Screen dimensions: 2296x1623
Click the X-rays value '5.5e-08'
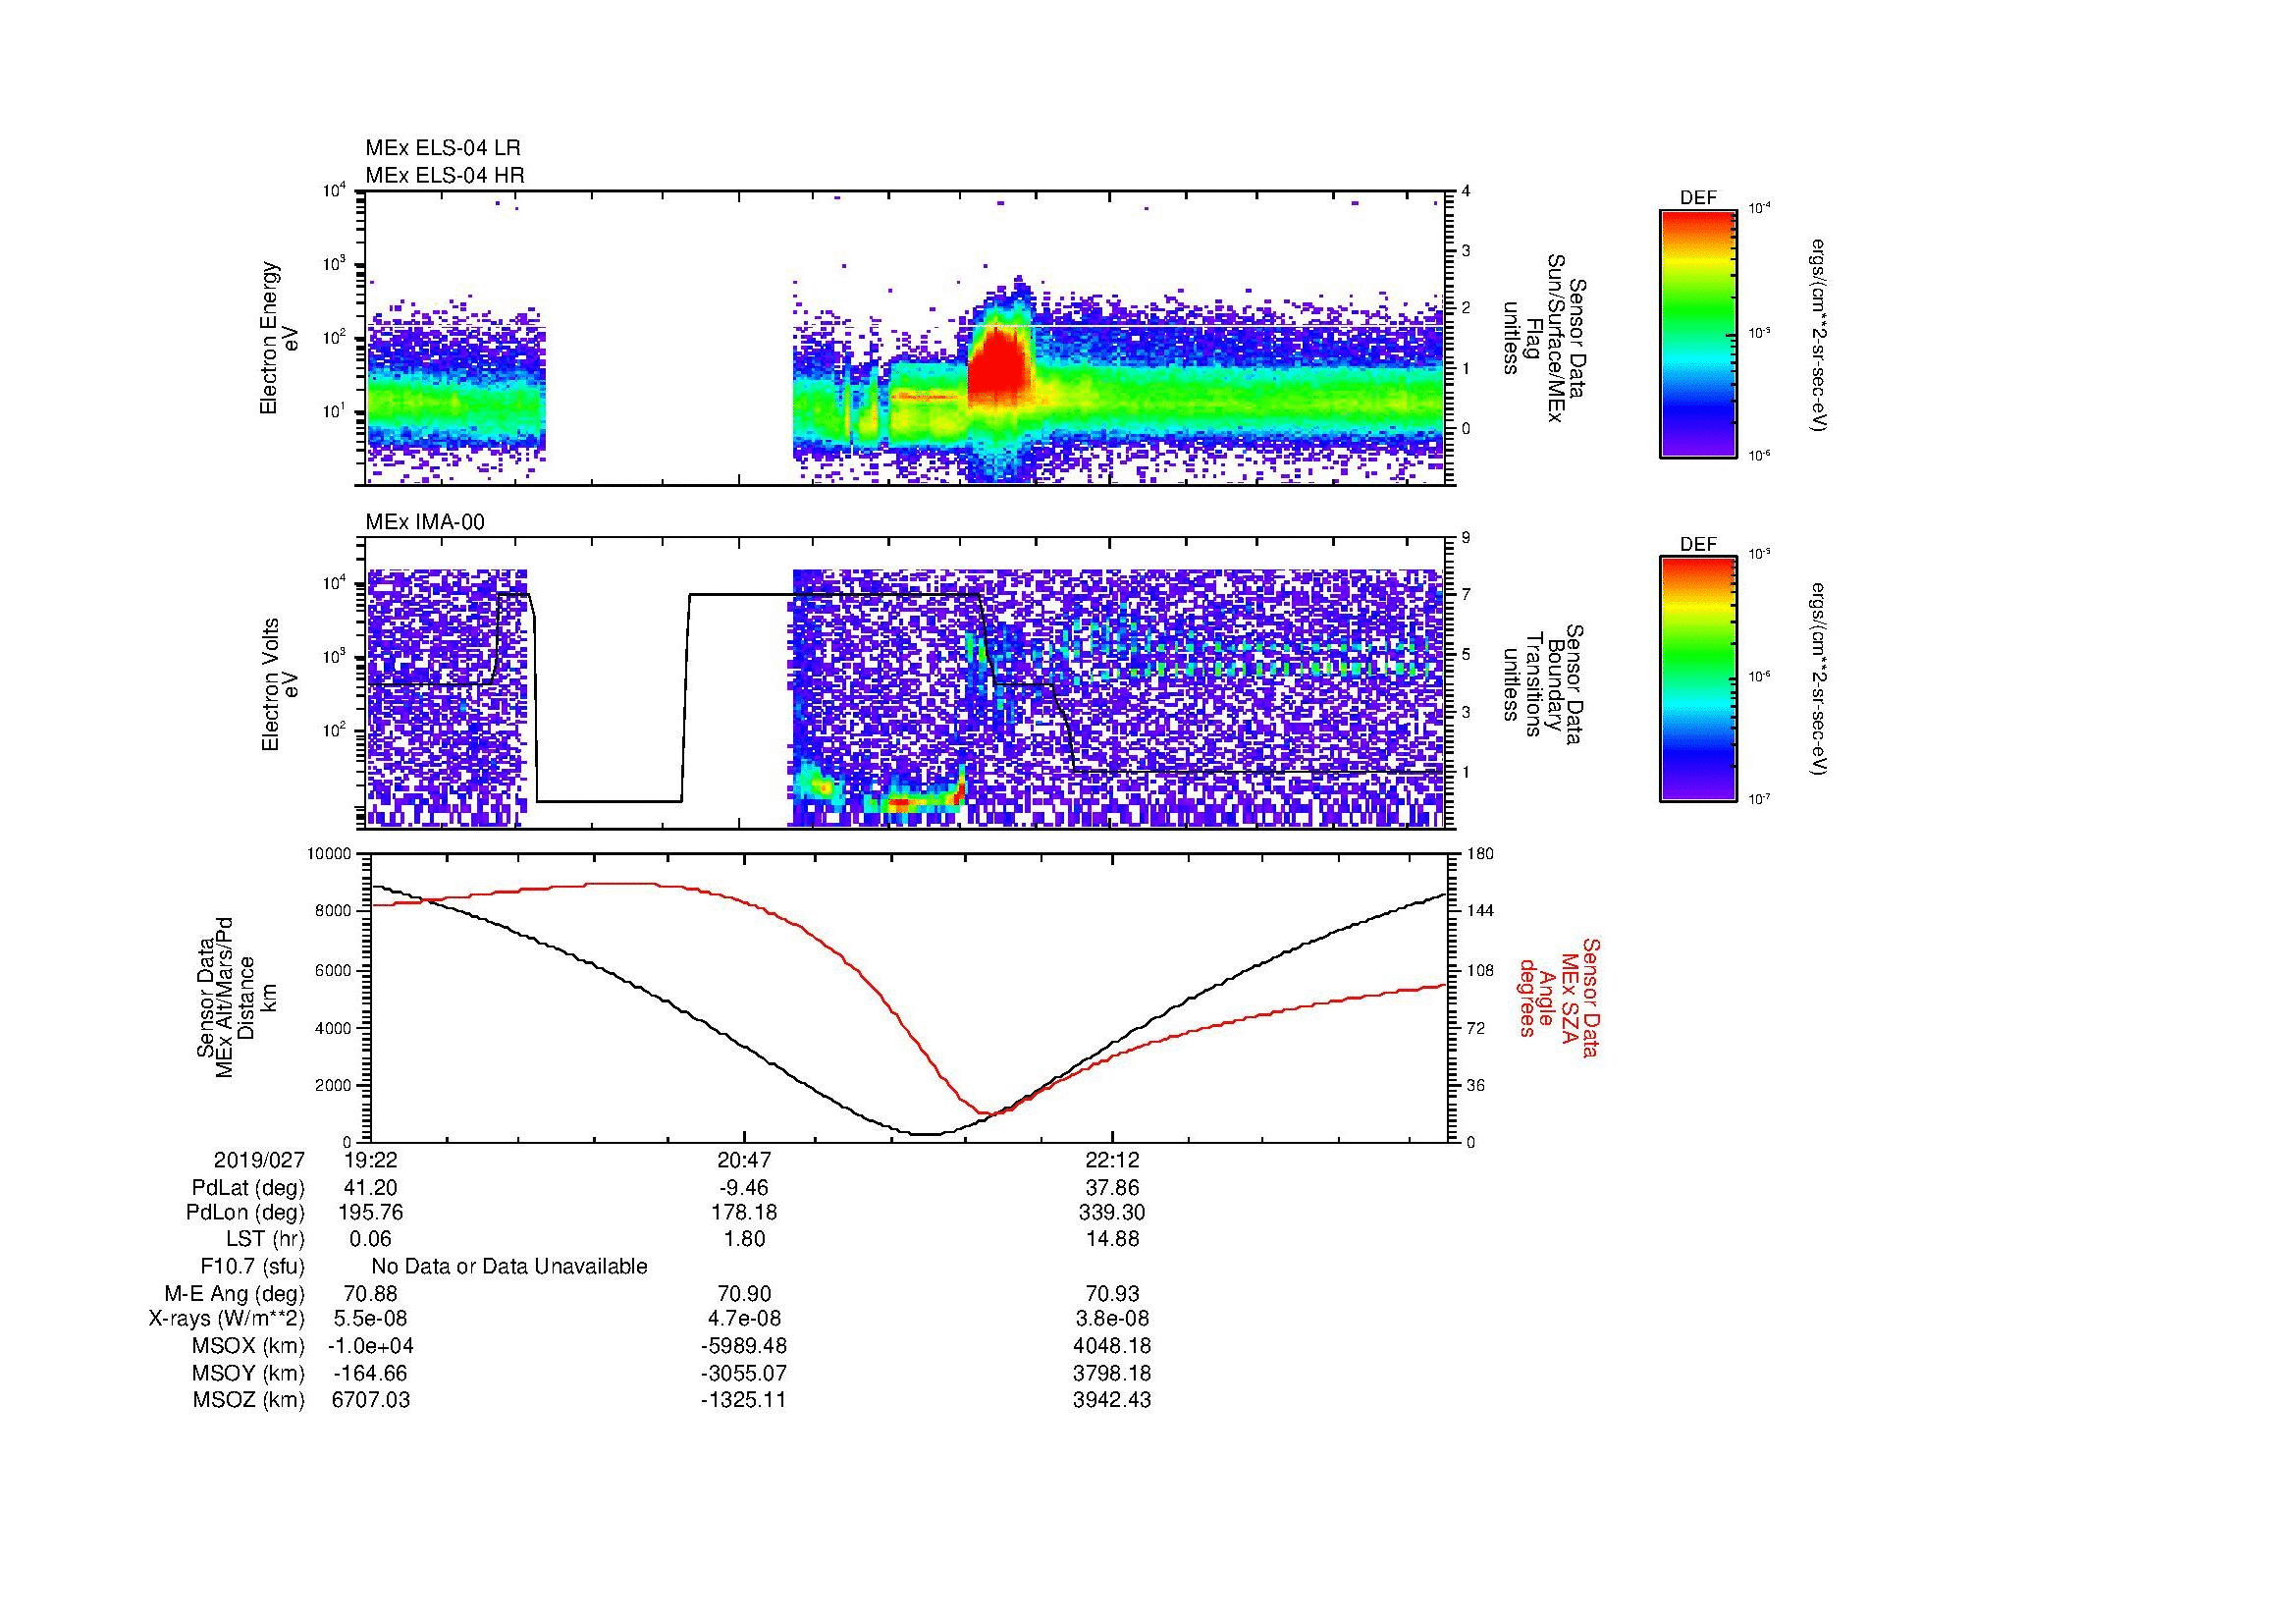pyautogui.click(x=370, y=1319)
